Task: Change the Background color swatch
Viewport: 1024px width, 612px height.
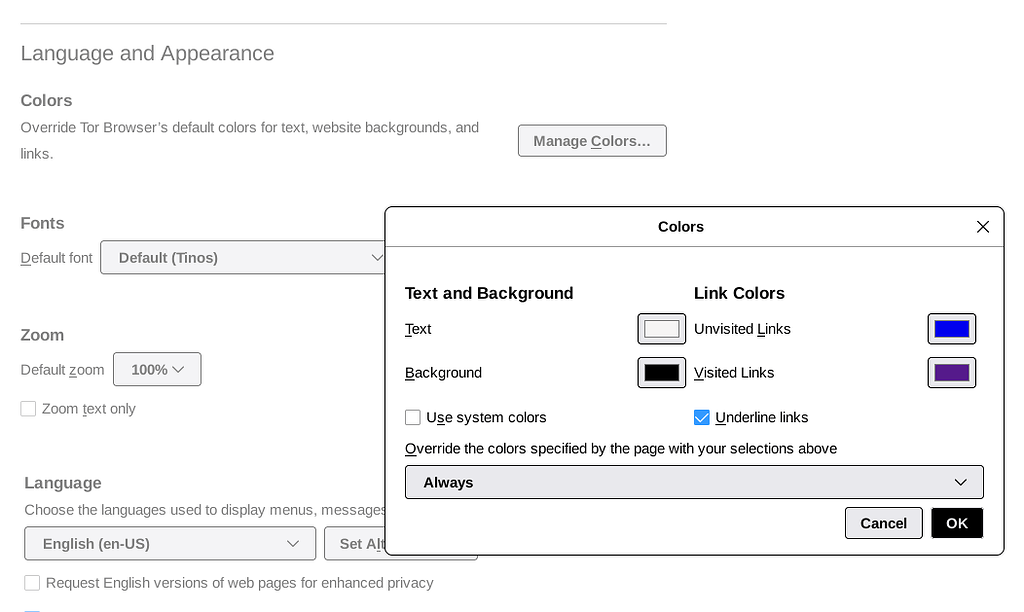Action: coord(661,372)
